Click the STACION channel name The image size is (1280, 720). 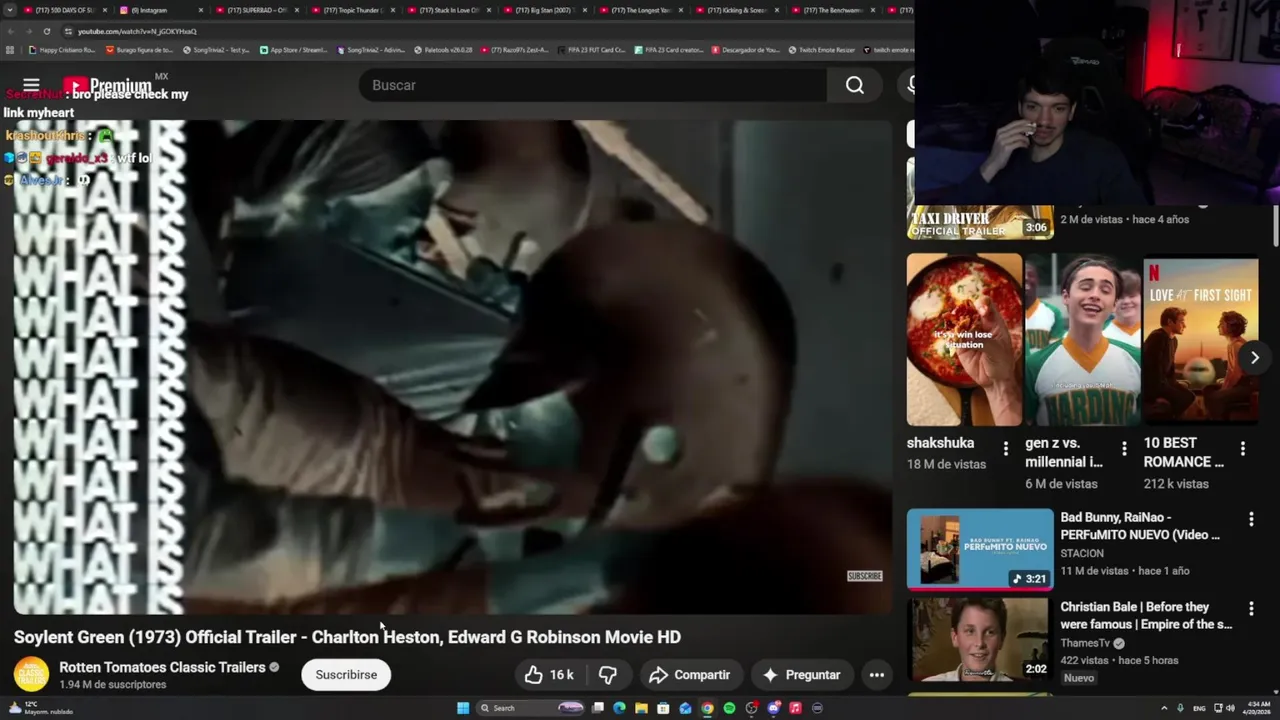point(1082,553)
